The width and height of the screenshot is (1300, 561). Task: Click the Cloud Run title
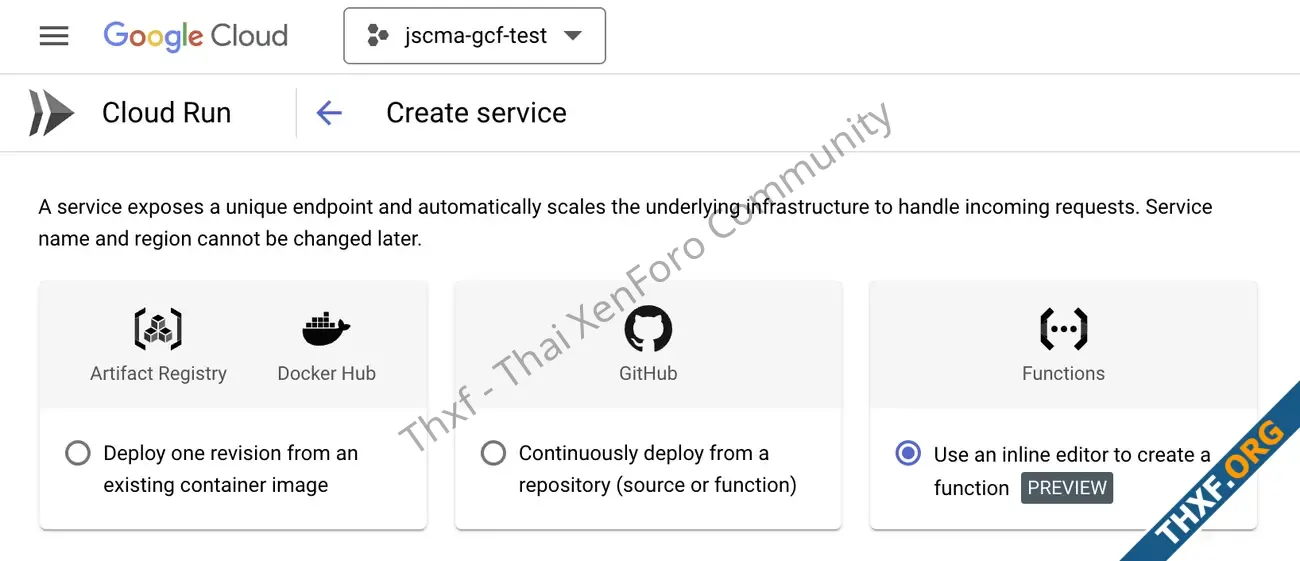166,113
